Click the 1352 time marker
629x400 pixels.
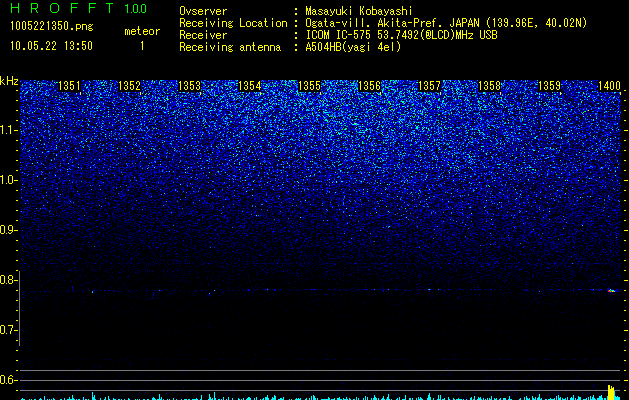[130, 86]
